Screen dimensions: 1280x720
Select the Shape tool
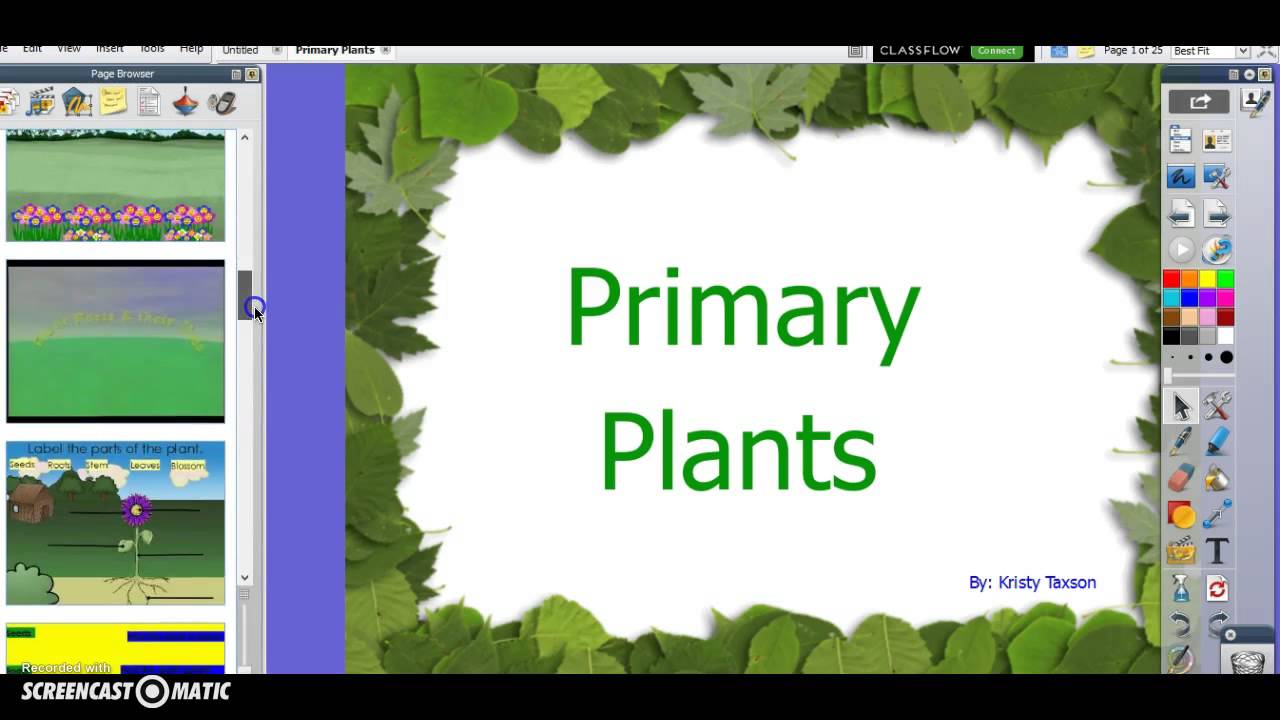(1181, 514)
